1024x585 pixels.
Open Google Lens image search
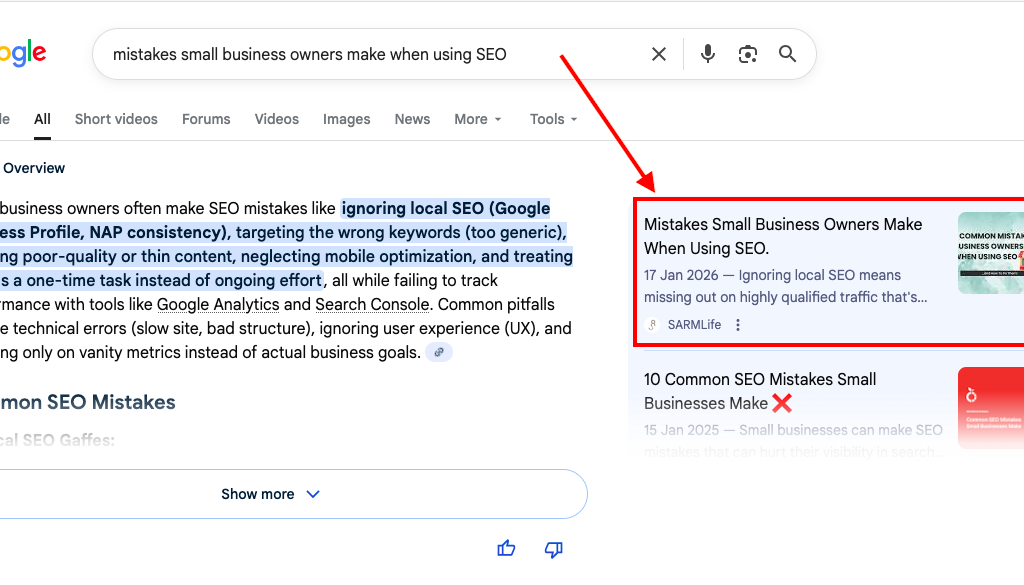pos(747,54)
